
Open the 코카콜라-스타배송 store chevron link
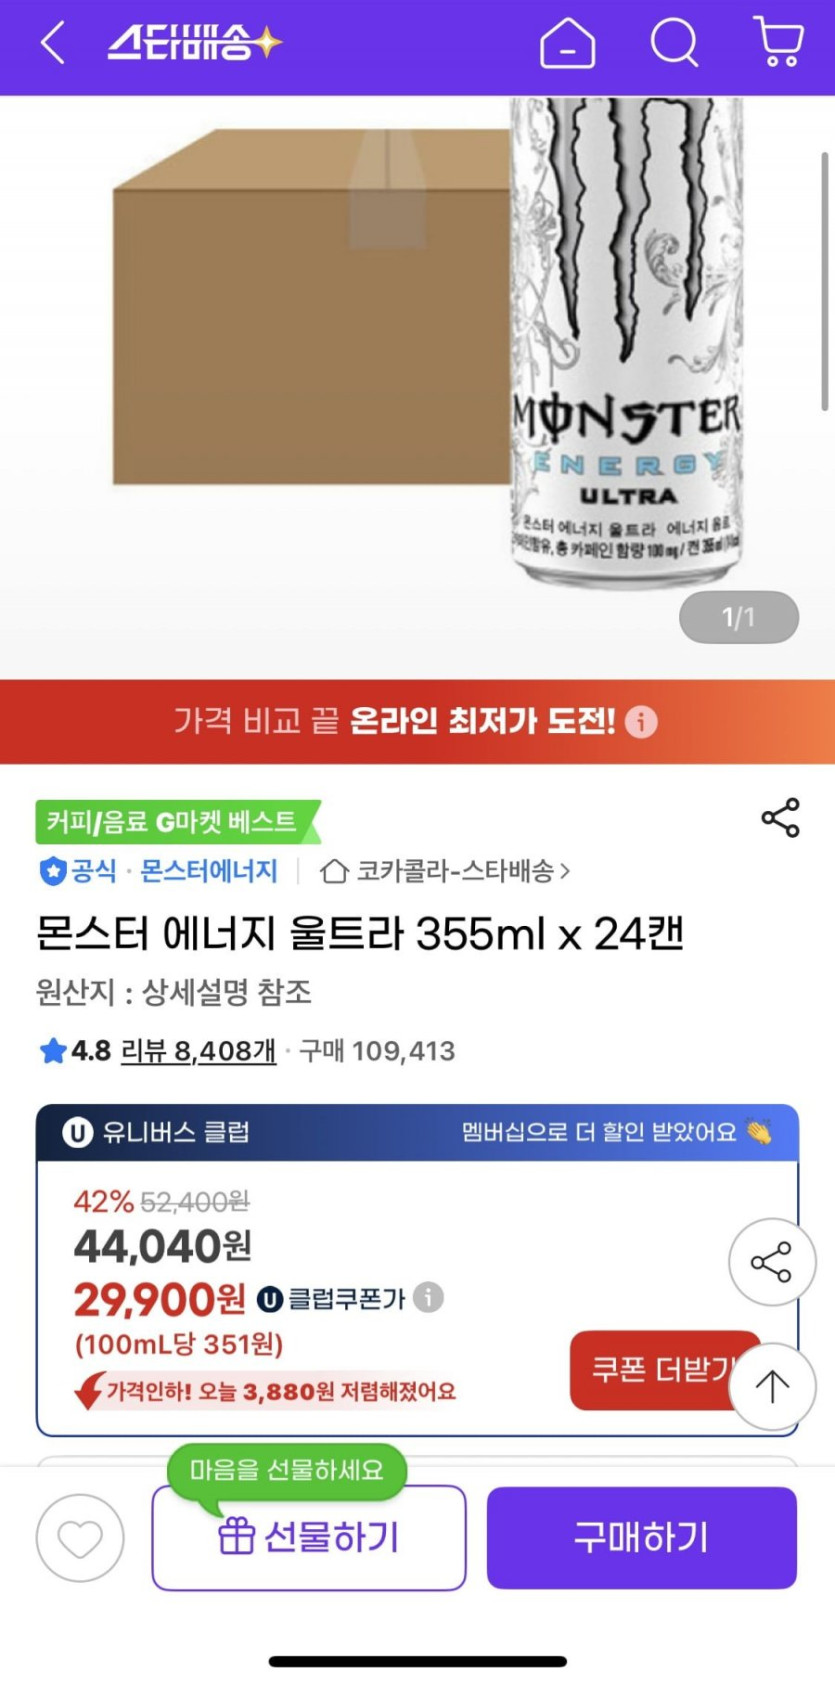(446, 872)
